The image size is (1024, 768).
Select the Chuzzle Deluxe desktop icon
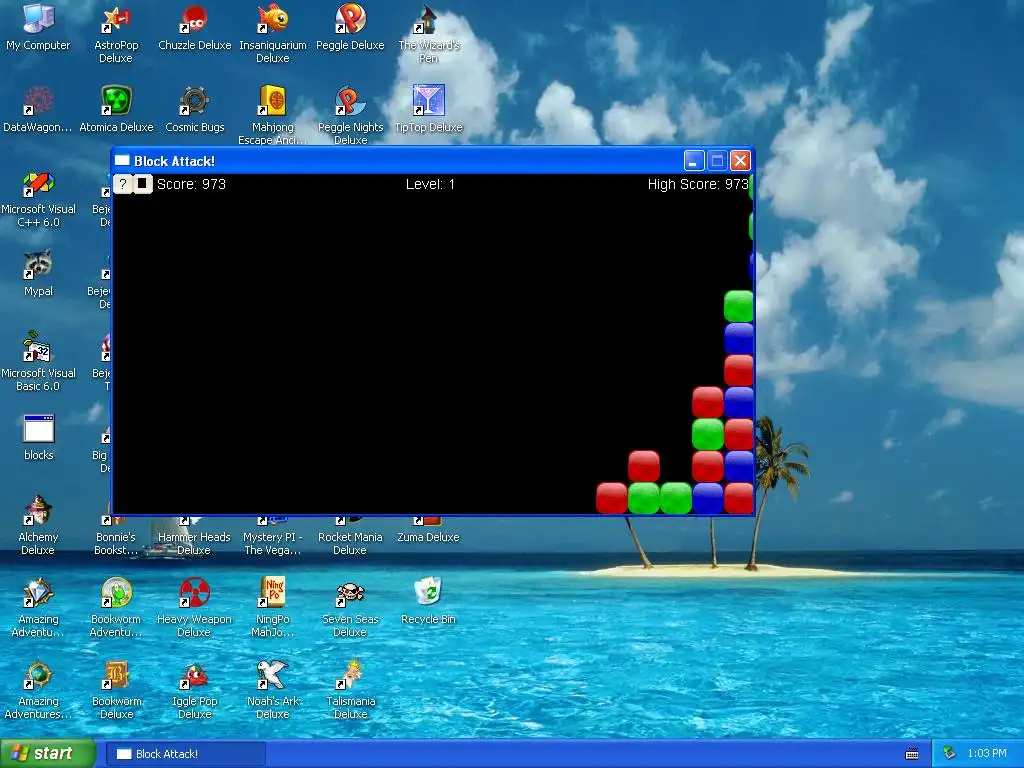coord(195,28)
